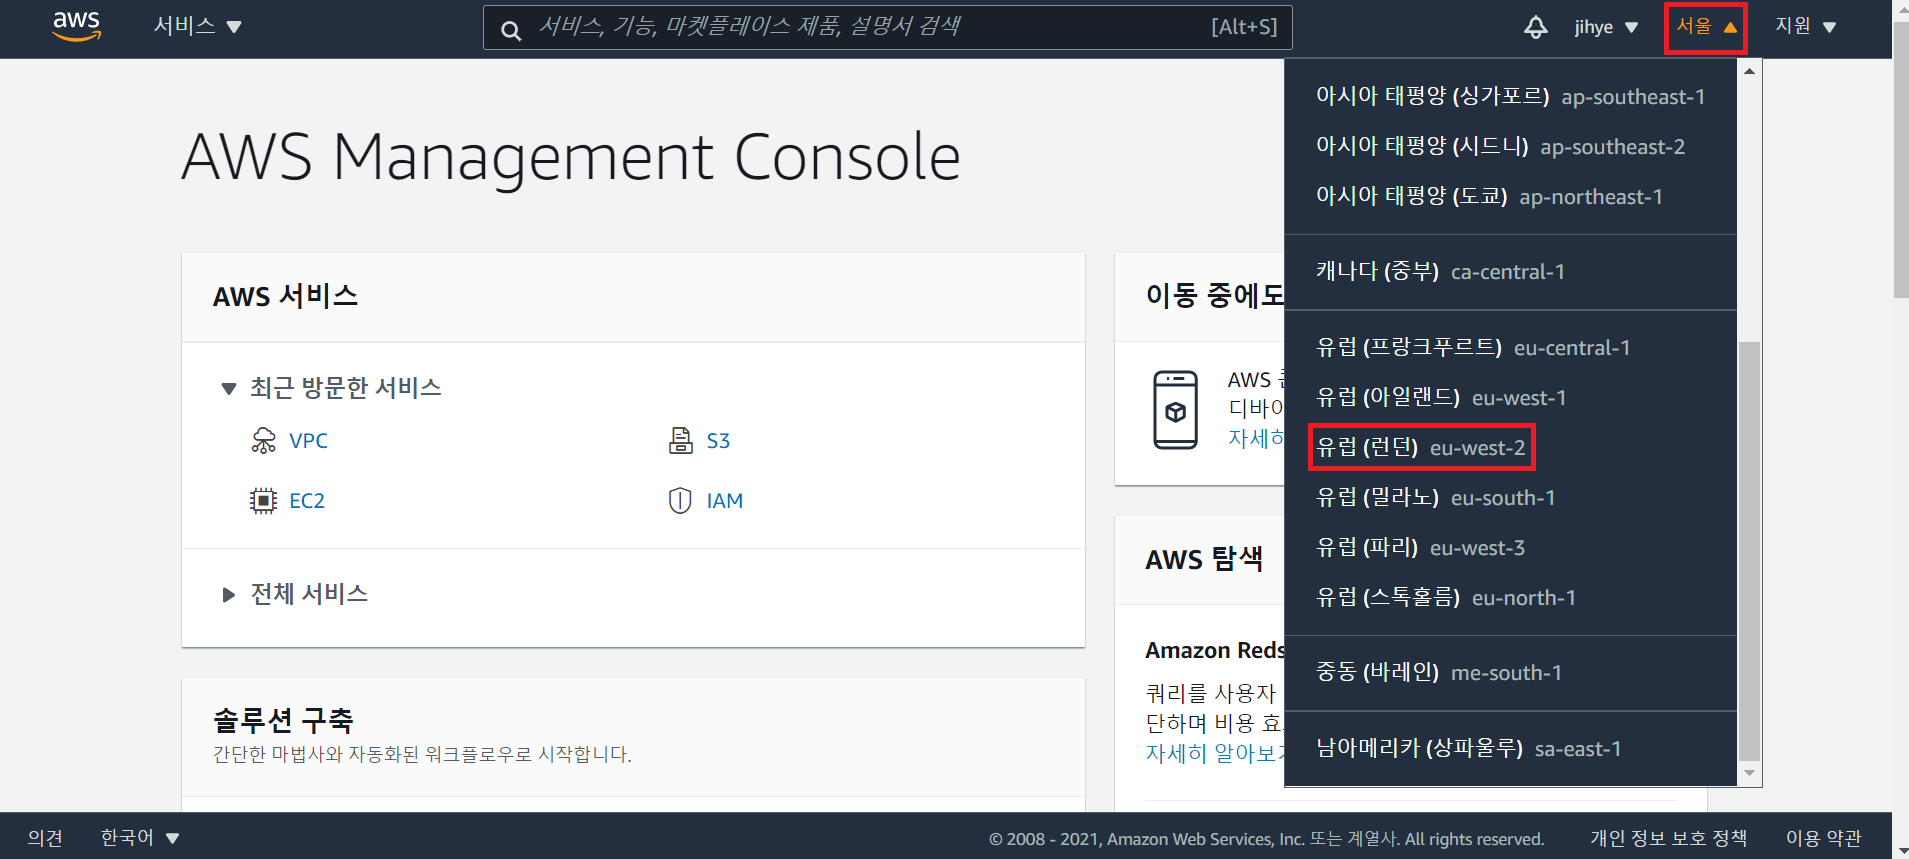This screenshot has width=1909, height=859.
Task: Click the AWS logo home icon
Action: pyautogui.click(x=77, y=26)
